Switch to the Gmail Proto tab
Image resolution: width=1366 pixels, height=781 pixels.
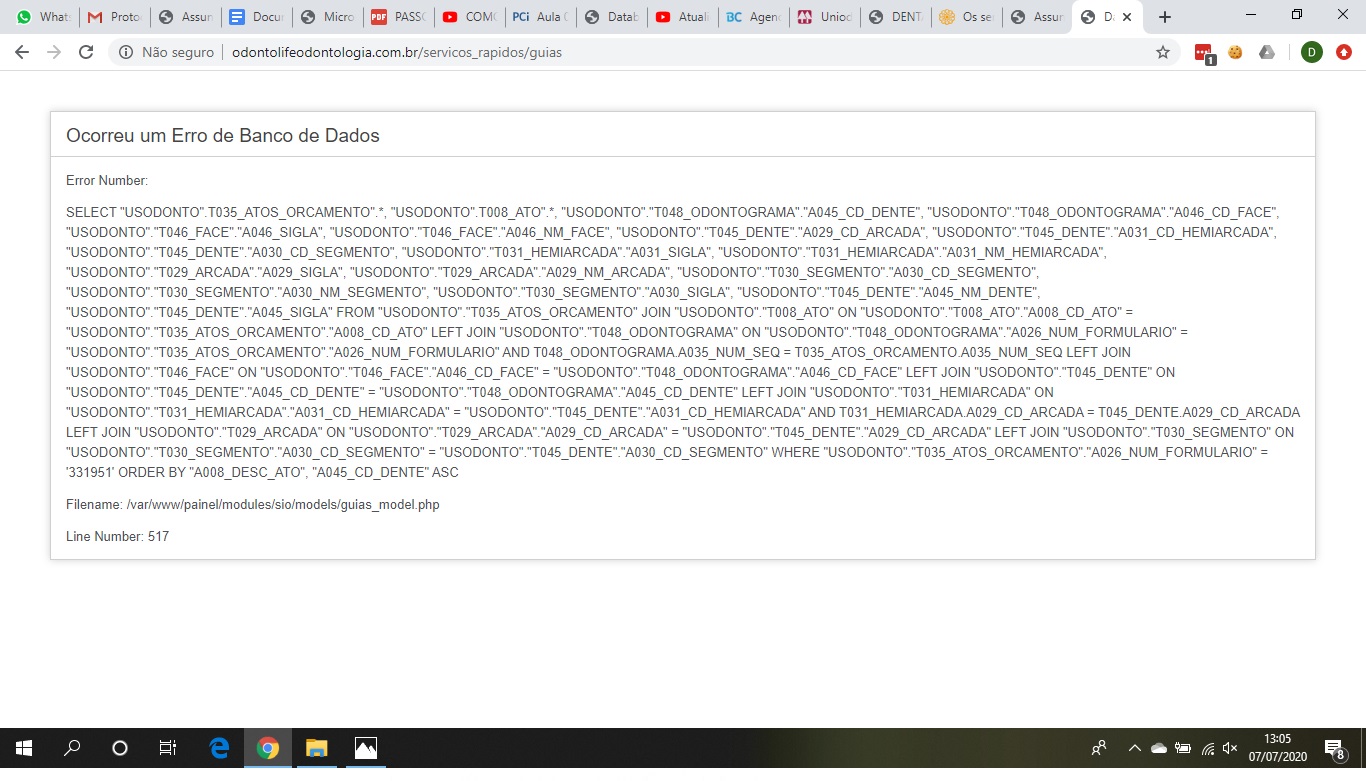click(x=113, y=17)
